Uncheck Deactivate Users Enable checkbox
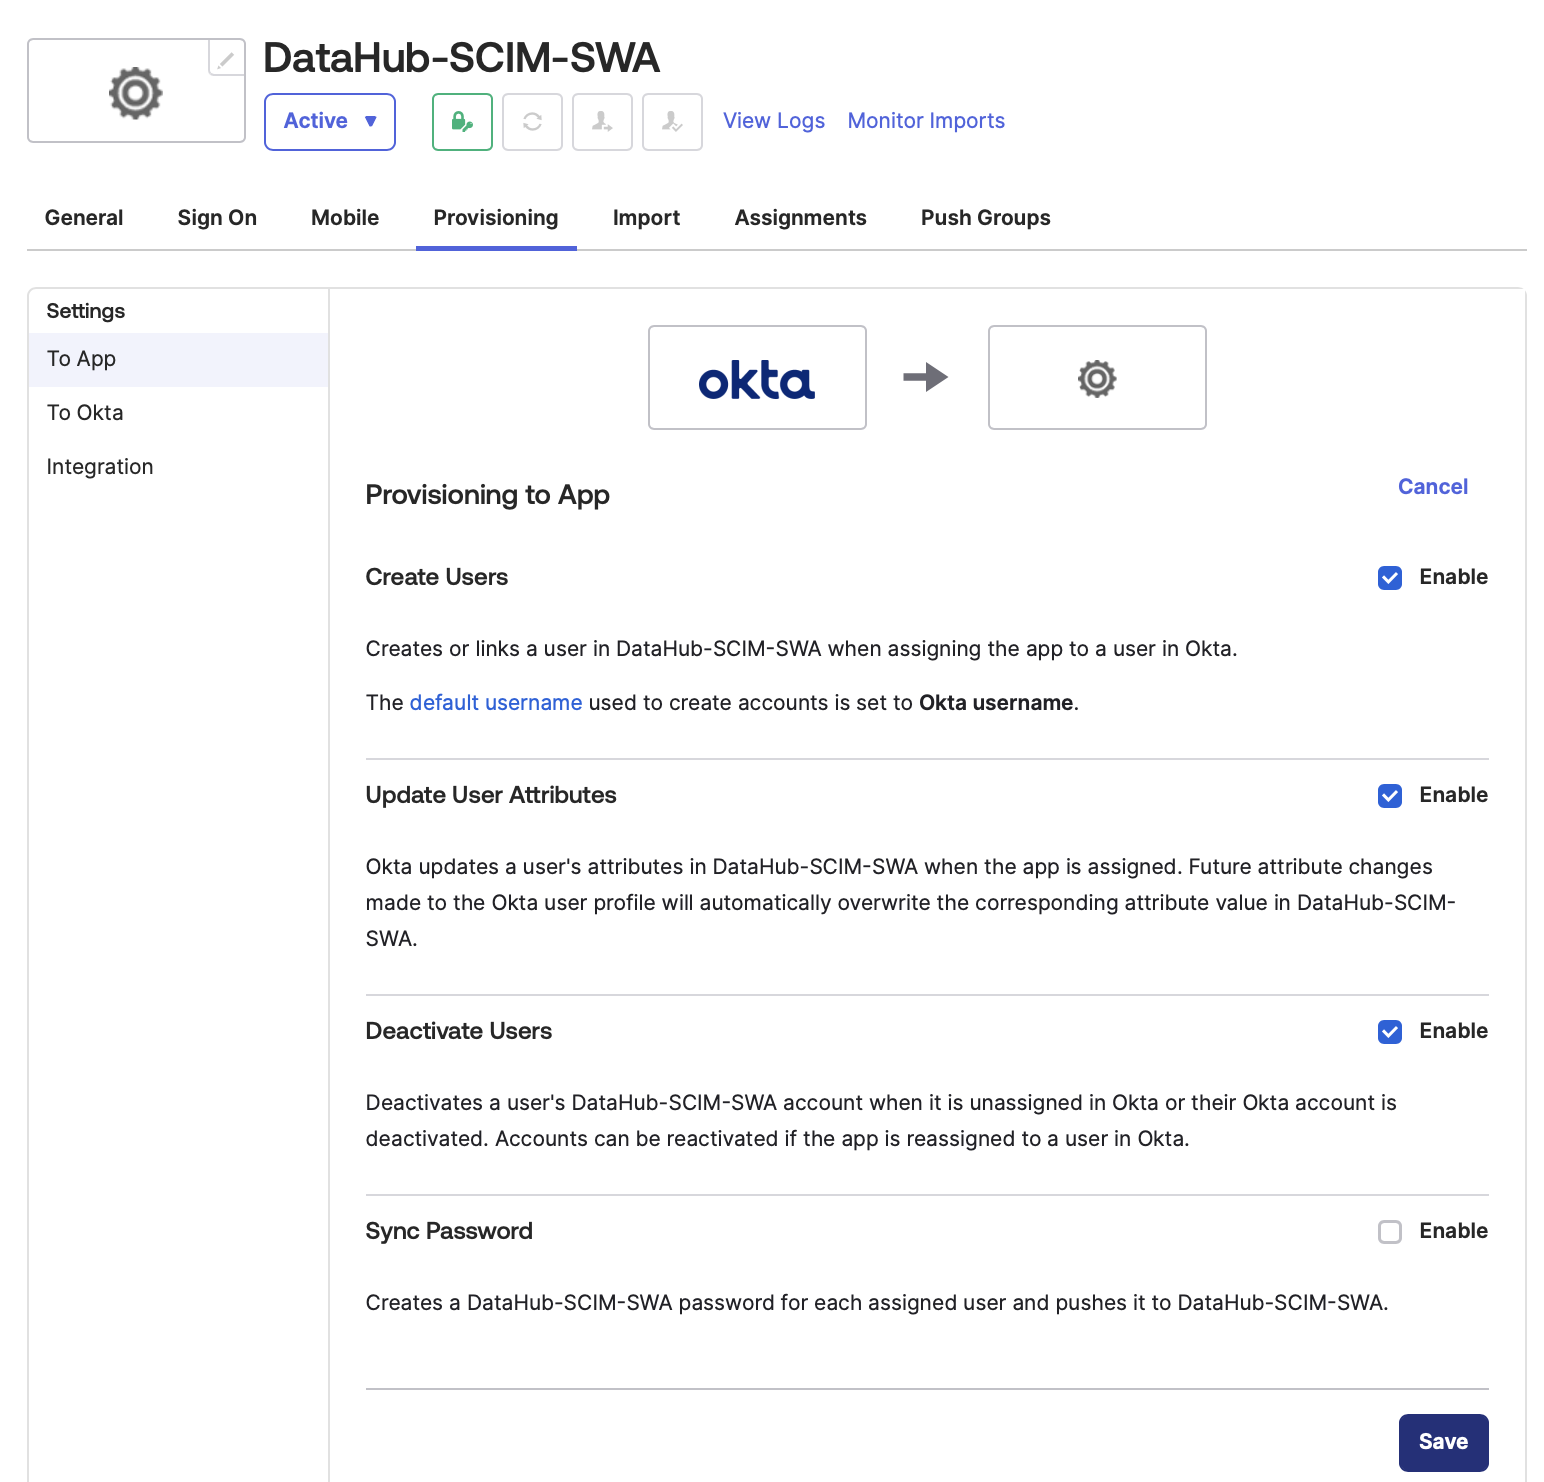The image size is (1544, 1482). pos(1390,1032)
